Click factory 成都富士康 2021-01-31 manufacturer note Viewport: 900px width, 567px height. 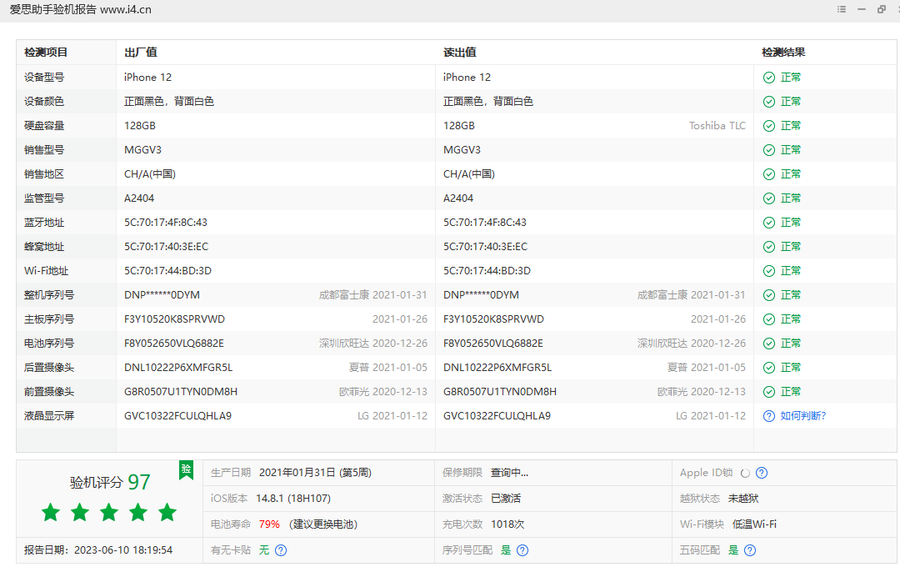373,295
